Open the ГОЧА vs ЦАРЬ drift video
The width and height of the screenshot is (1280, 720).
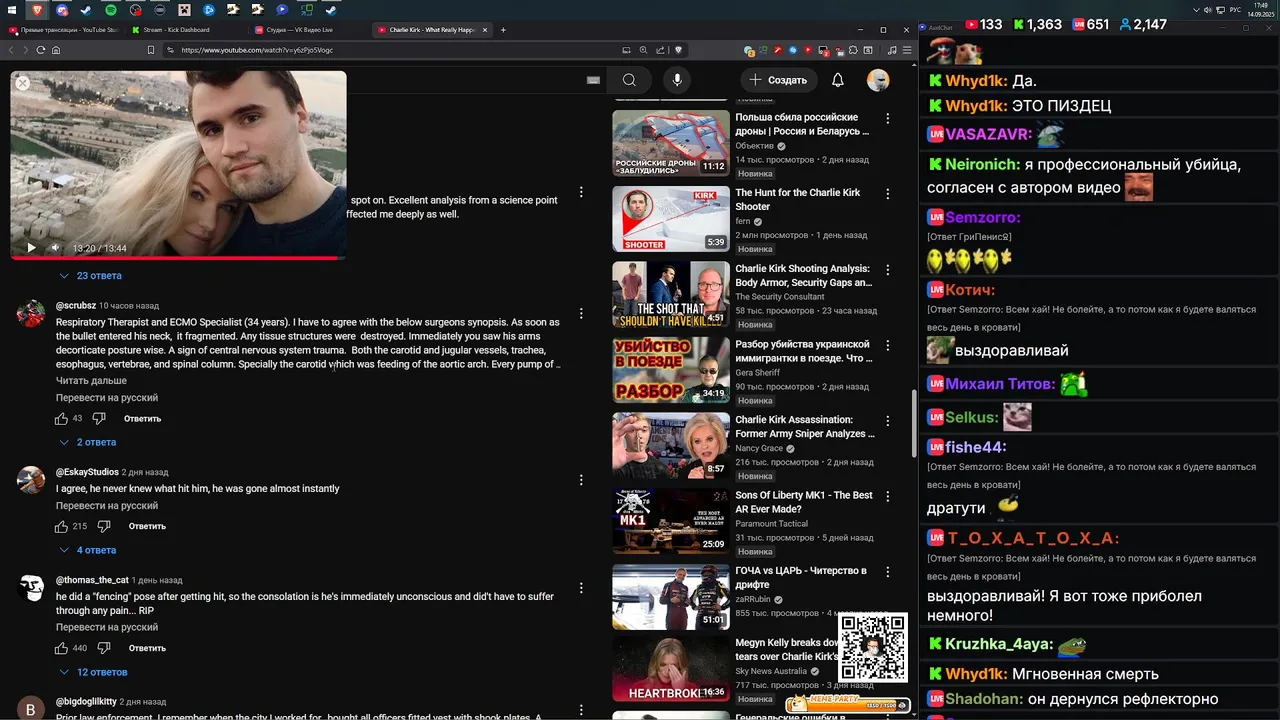671,597
